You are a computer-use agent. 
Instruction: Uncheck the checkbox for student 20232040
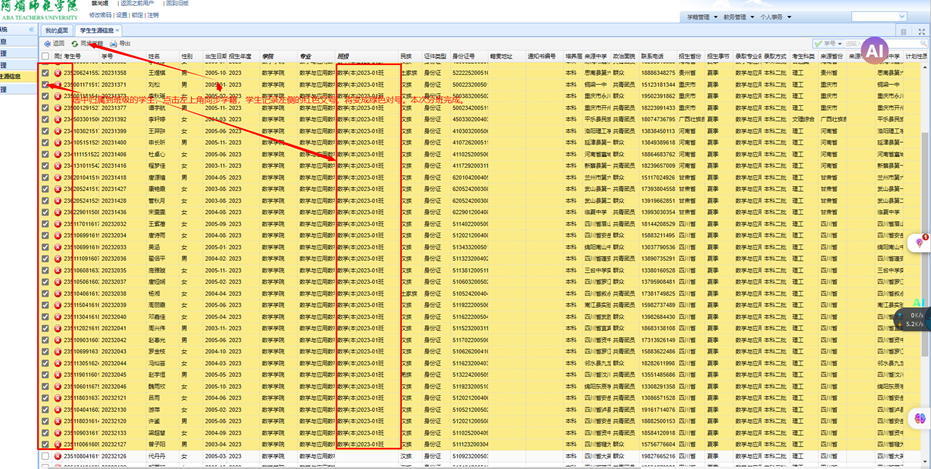click(x=45, y=316)
